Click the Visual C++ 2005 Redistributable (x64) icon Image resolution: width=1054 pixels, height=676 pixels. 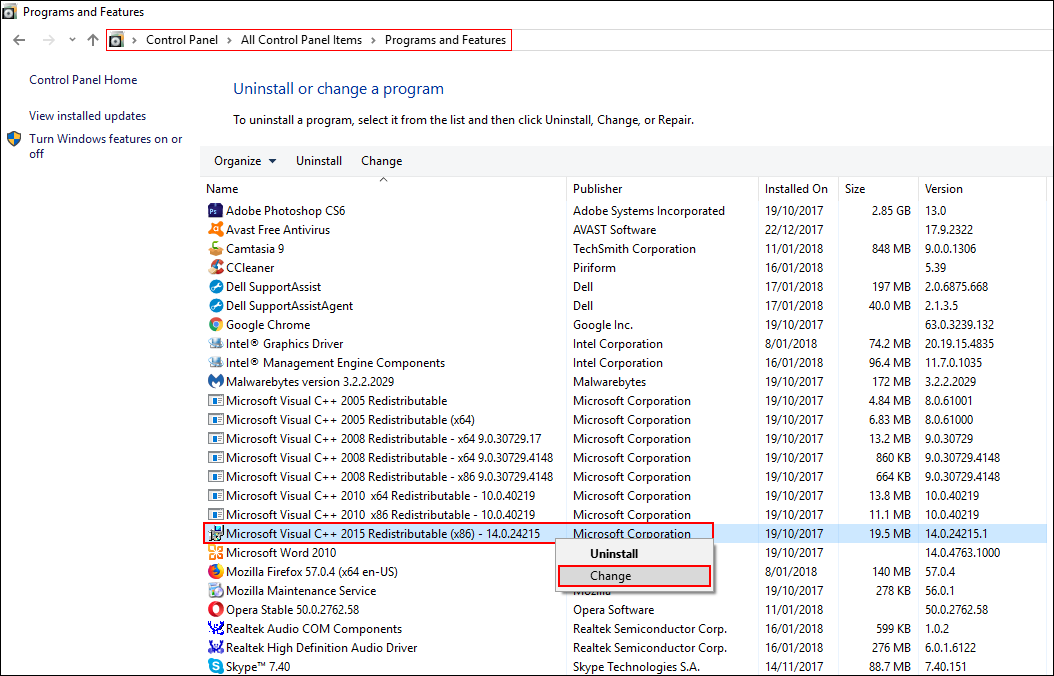[215, 419]
